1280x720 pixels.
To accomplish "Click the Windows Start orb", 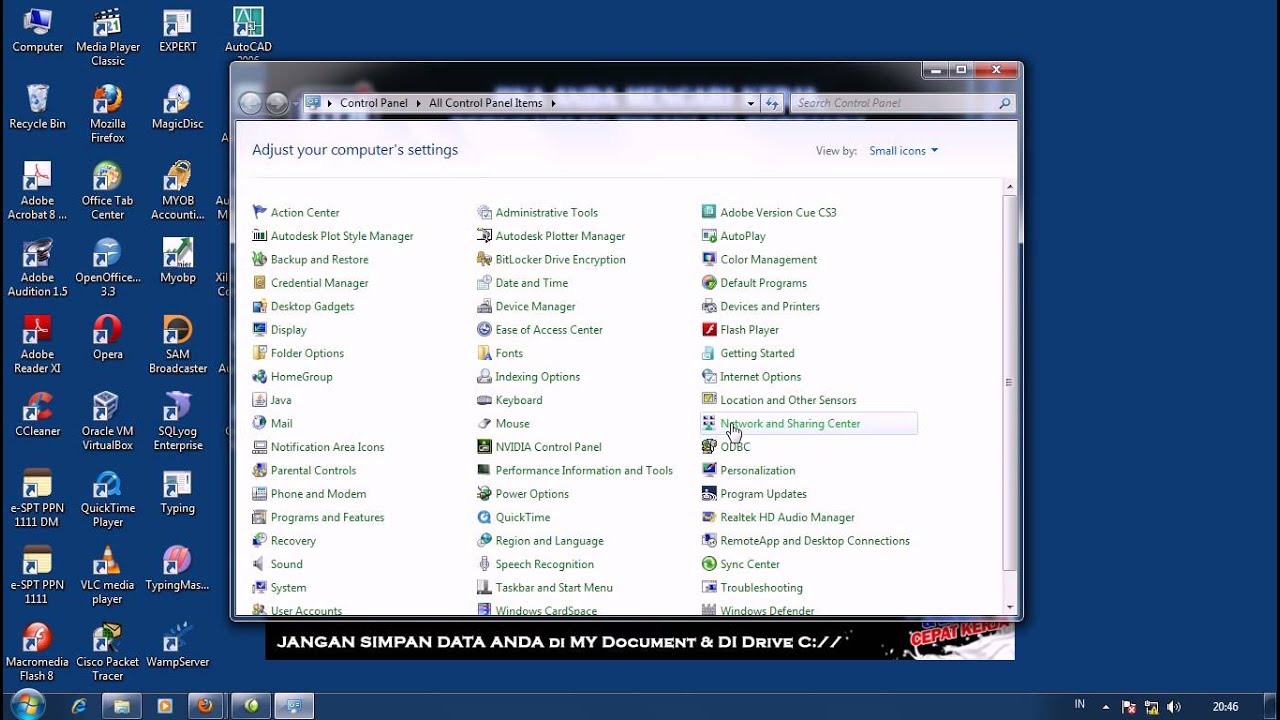I will click(27, 705).
